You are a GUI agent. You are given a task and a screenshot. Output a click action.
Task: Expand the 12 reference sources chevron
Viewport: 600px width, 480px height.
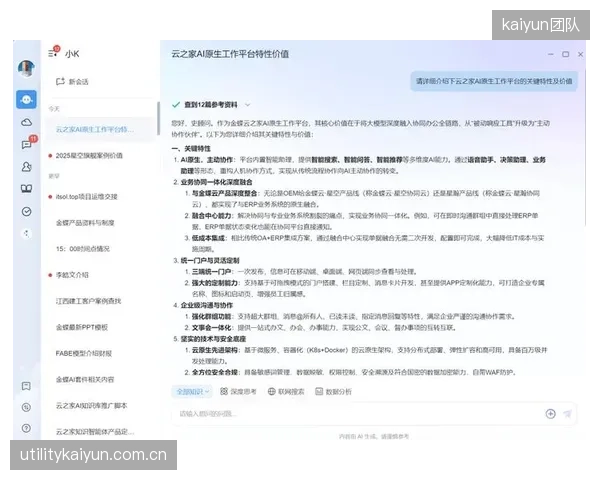tap(248, 104)
